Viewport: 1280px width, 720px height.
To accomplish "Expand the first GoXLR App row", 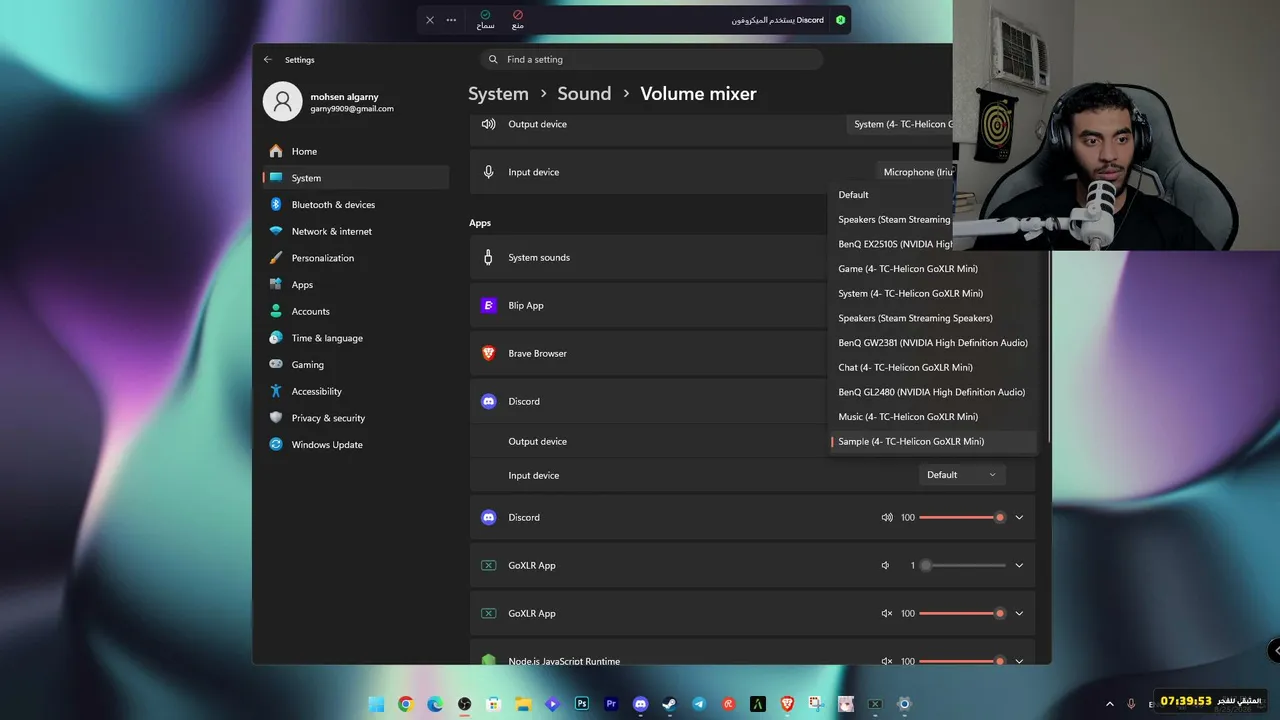I will click(1019, 566).
